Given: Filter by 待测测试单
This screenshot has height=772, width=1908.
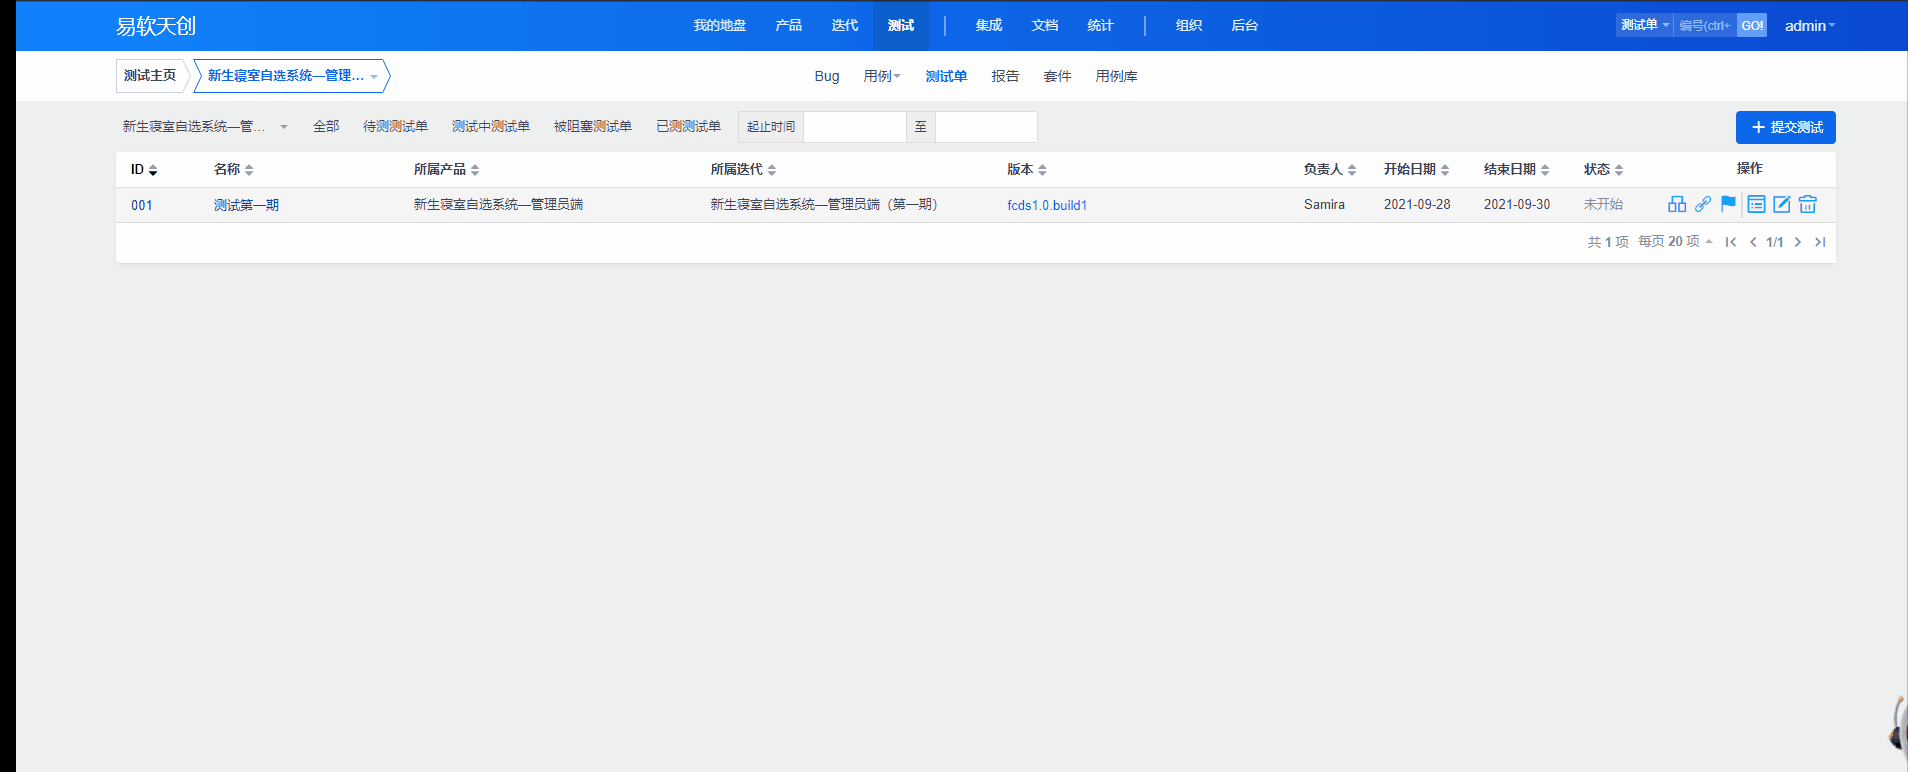Looking at the screenshot, I should click(395, 127).
